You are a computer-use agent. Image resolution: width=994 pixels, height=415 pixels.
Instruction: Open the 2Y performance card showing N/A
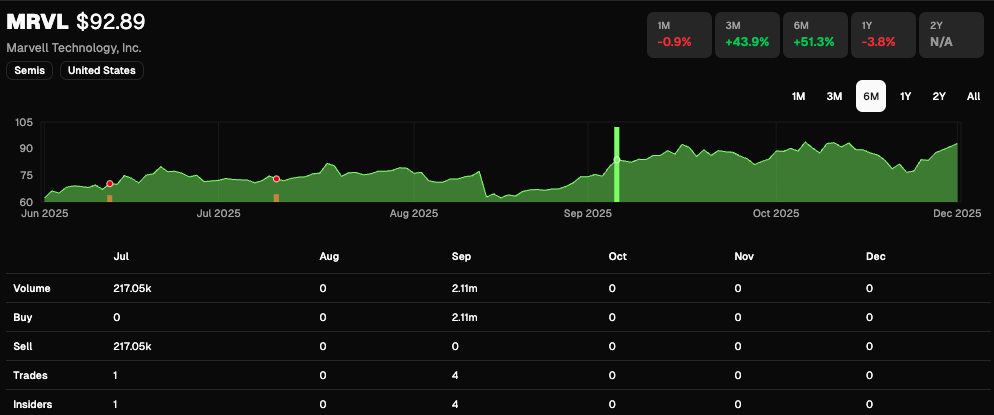pyautogui.click(x=950, y=35)
